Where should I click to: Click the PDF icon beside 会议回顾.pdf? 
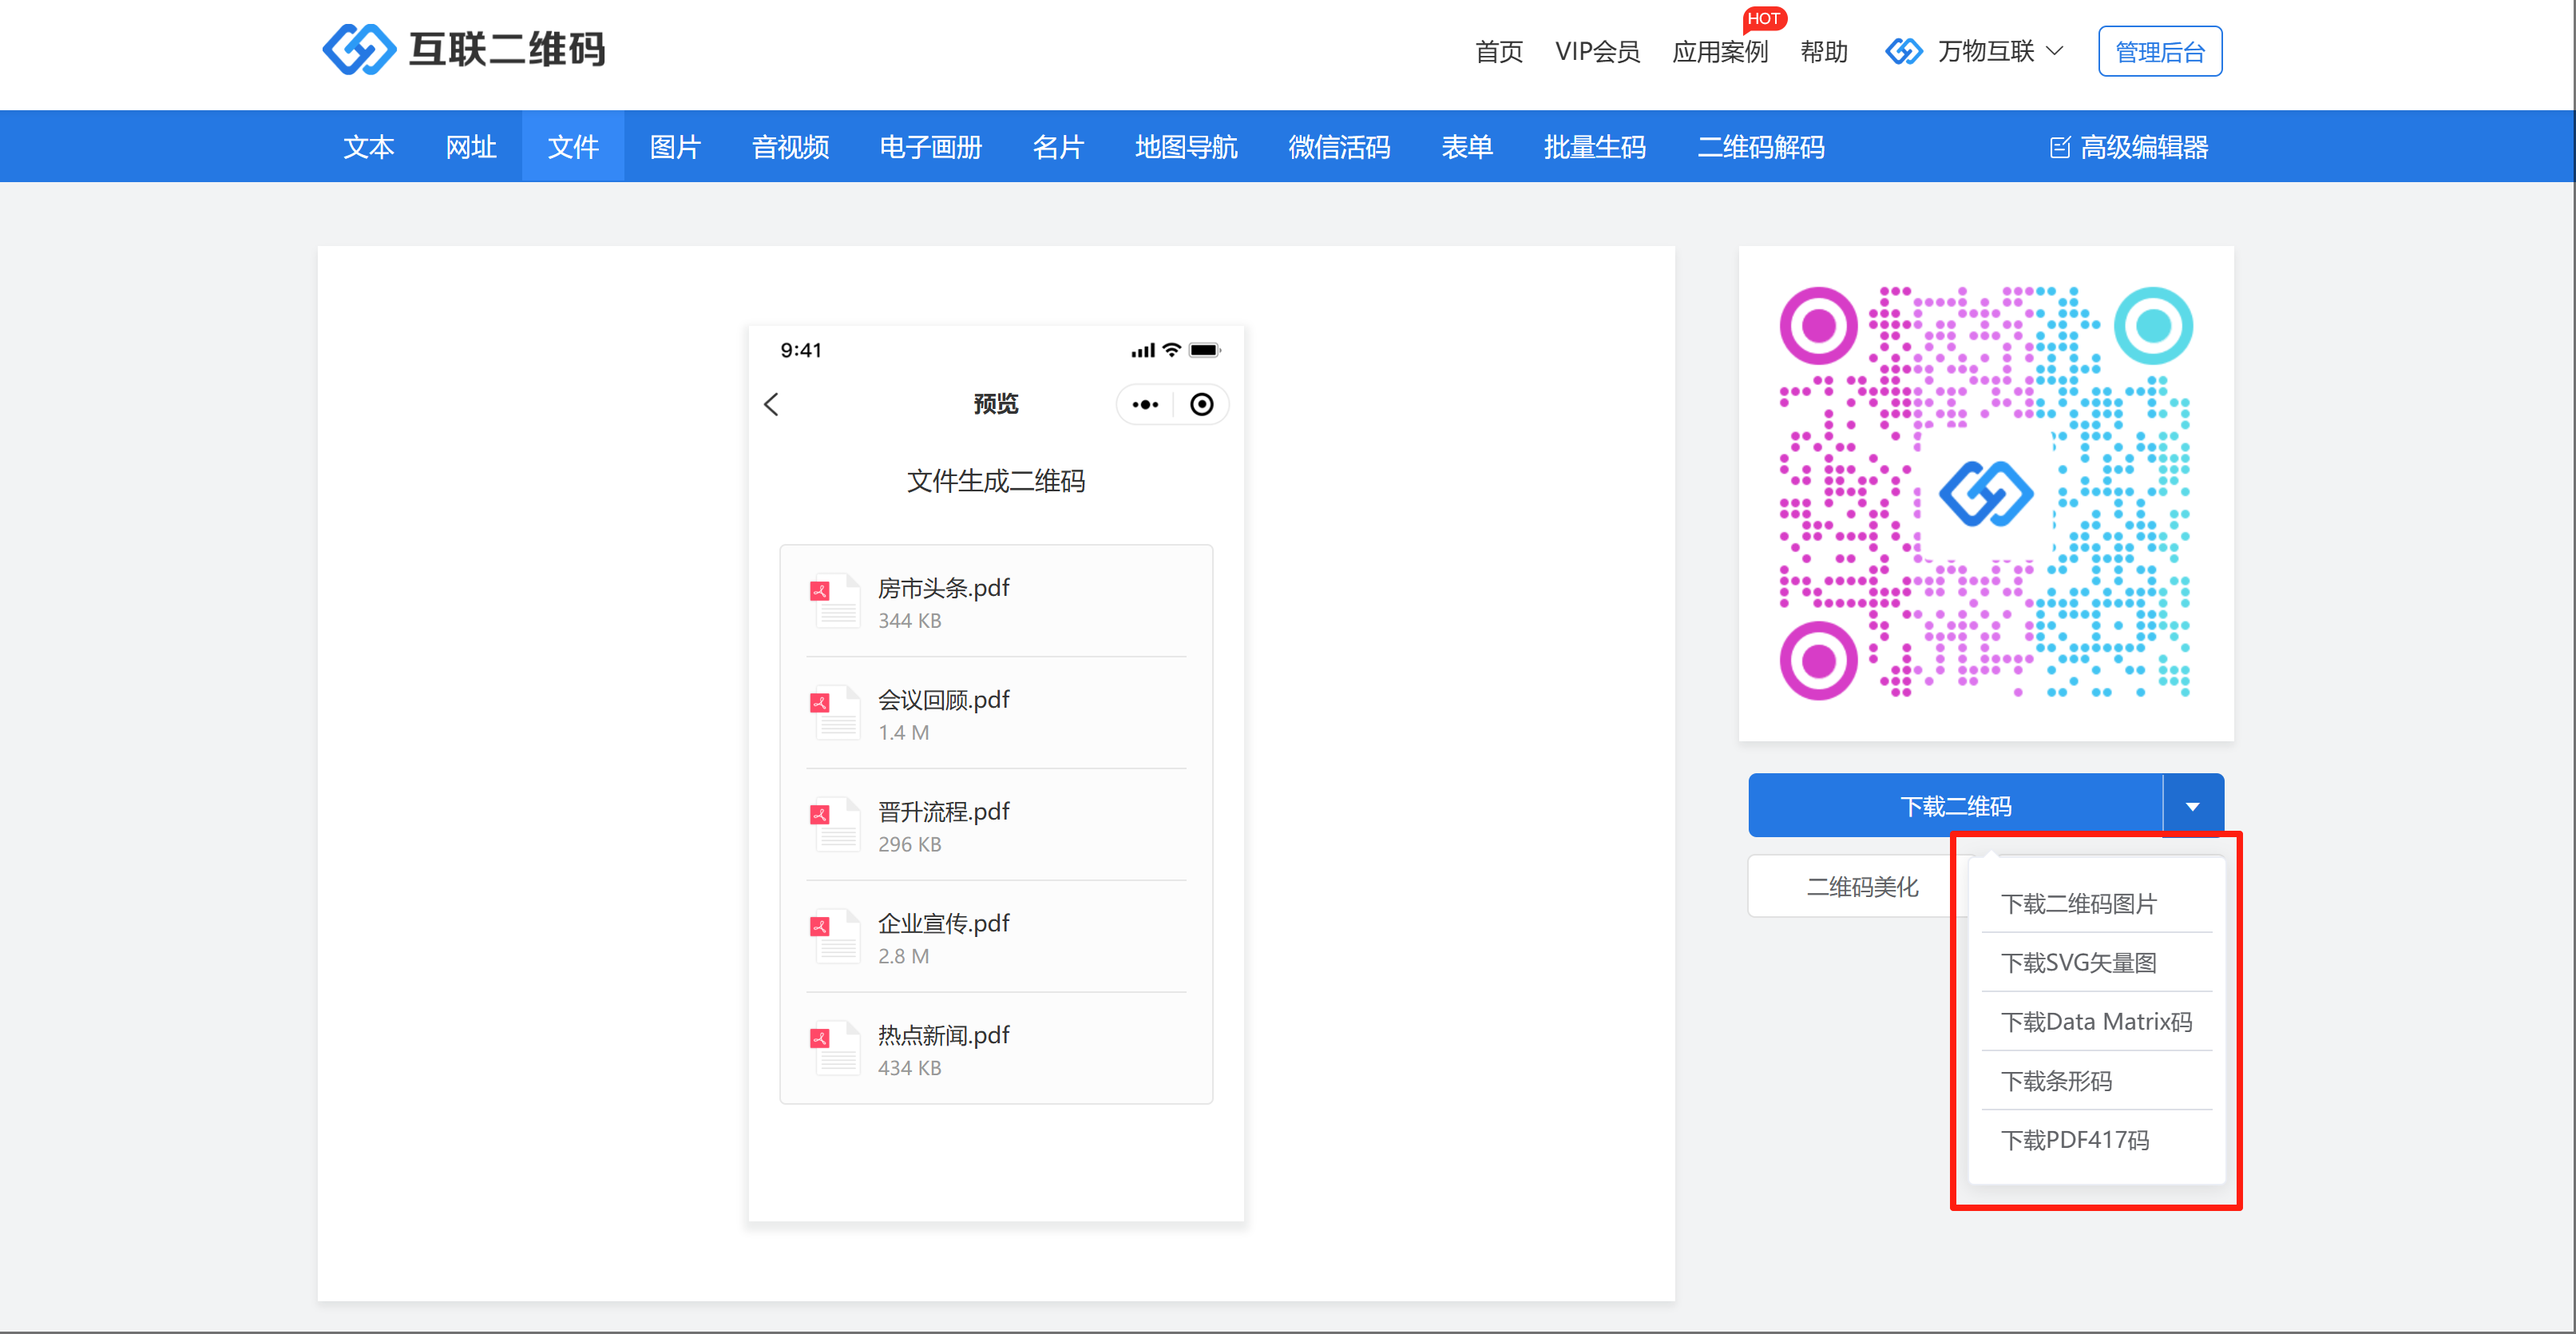pos(834,712)
